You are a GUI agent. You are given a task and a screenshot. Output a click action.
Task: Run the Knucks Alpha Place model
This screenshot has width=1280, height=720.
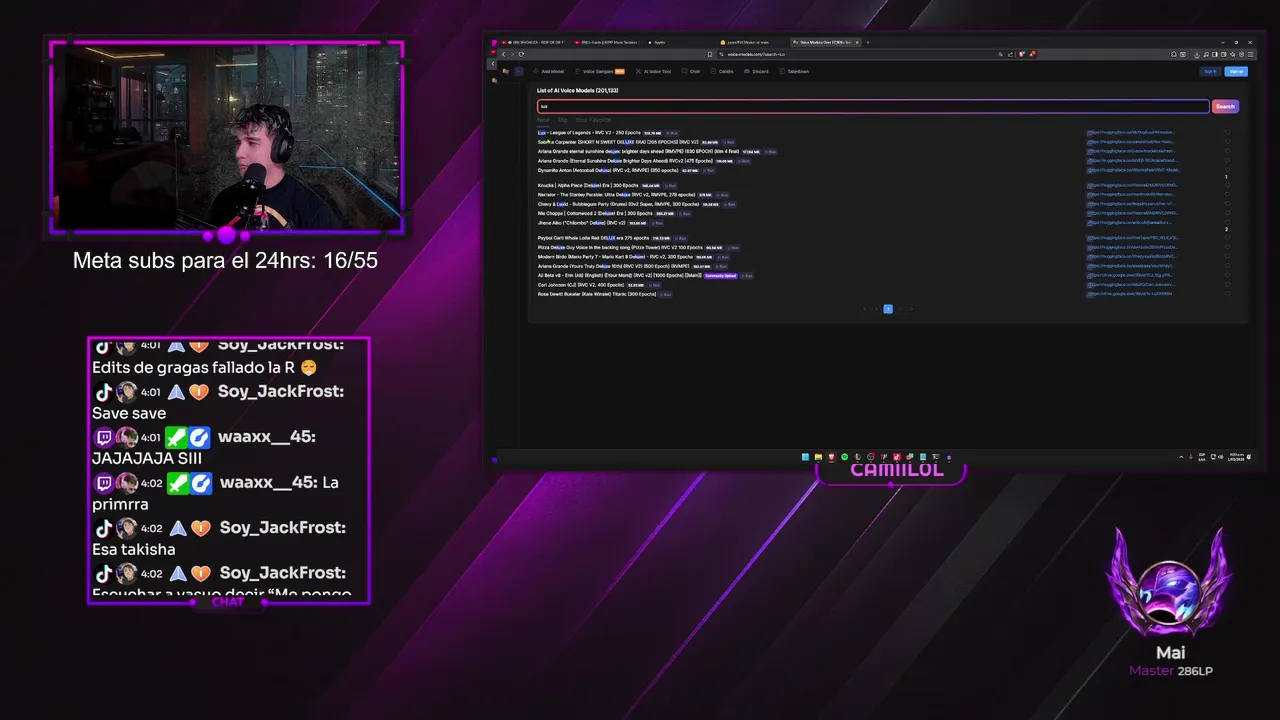[x=672, y=185]
